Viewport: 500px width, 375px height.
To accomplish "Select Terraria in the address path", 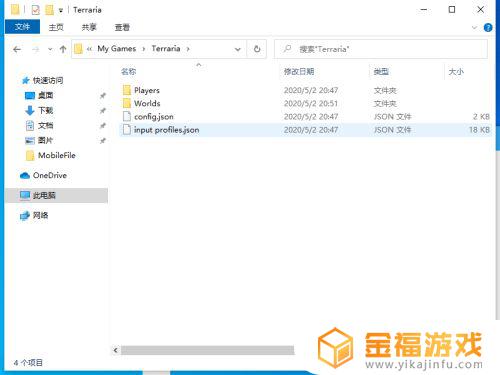I will (x=166, y=49).
